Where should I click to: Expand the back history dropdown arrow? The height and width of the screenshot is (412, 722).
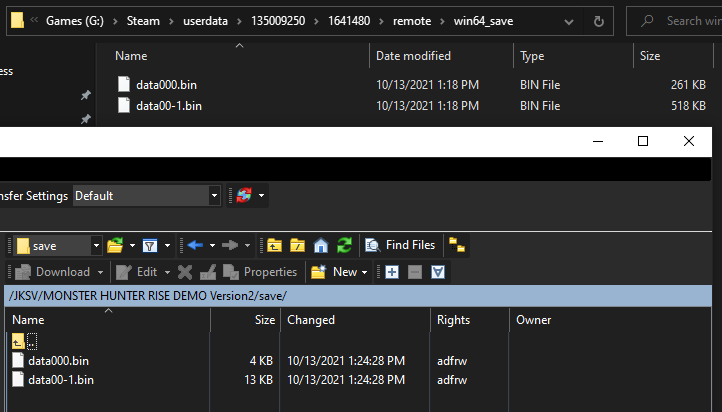(212, 245)
